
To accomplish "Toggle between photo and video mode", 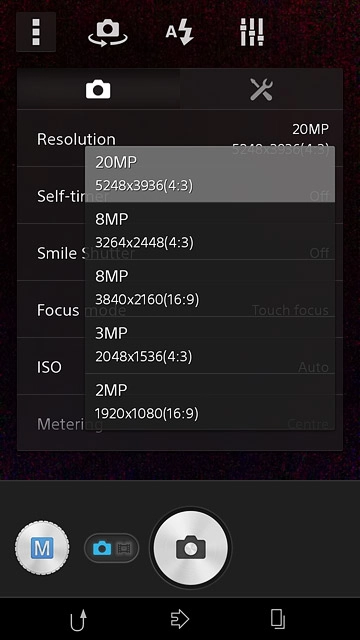I will click(x=111, y=548).
